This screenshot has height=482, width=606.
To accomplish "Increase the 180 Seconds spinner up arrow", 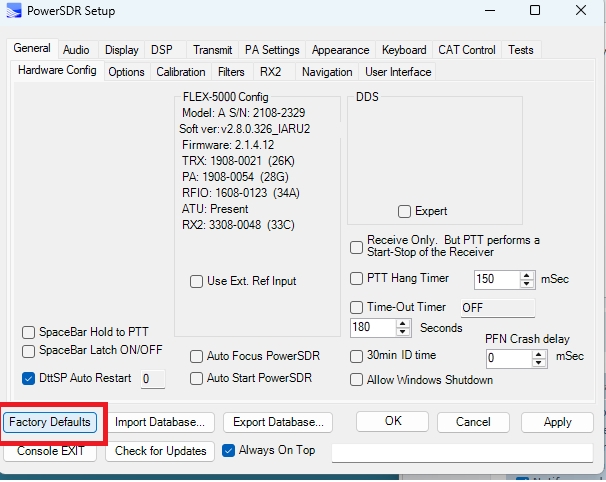I will click(x=403, y=324).
